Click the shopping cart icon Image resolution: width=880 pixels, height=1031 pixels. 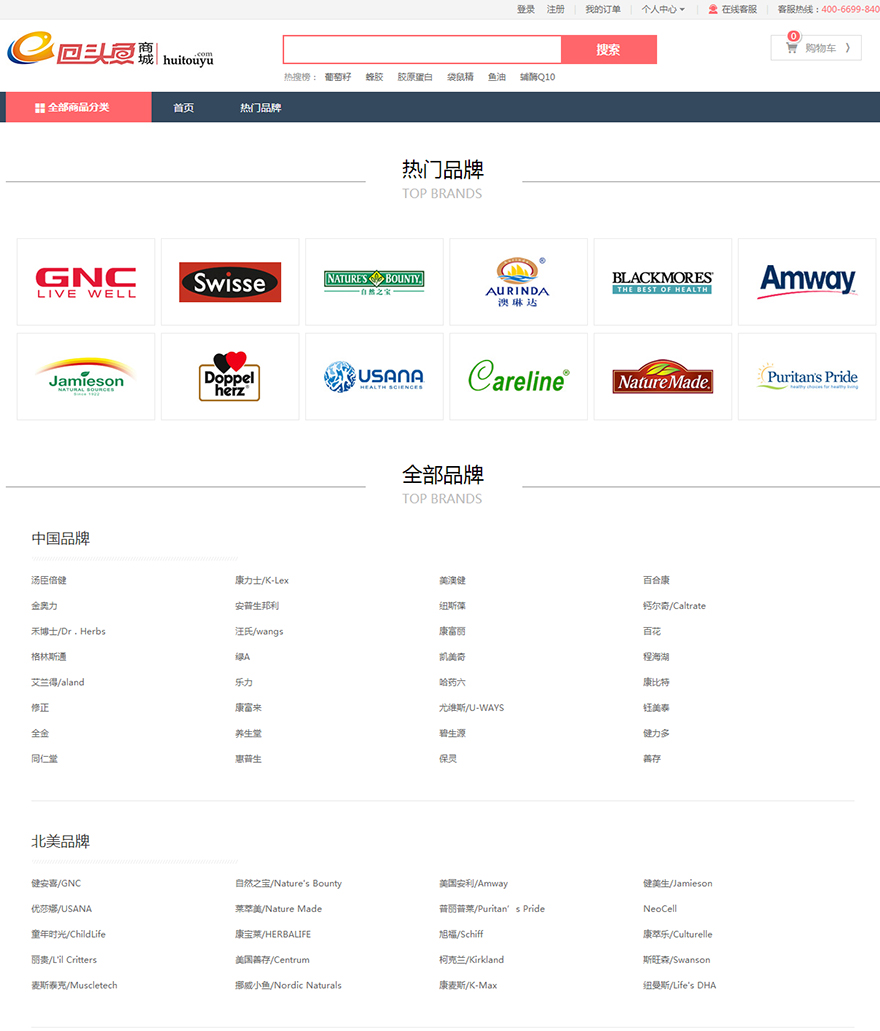[x=791, y=48]
